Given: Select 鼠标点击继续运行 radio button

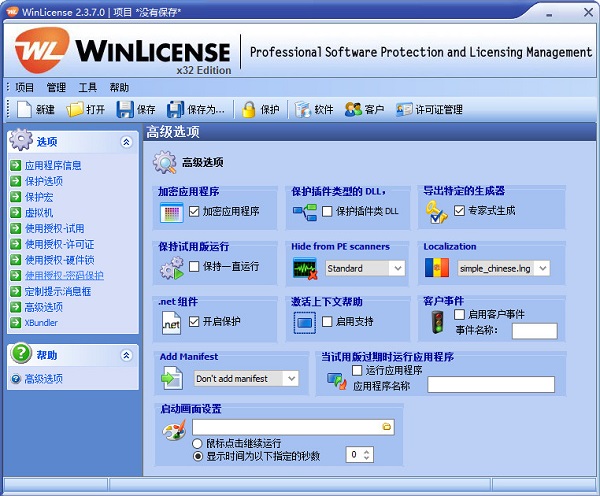Looking at the screenshot, I should tap(197, 444).
